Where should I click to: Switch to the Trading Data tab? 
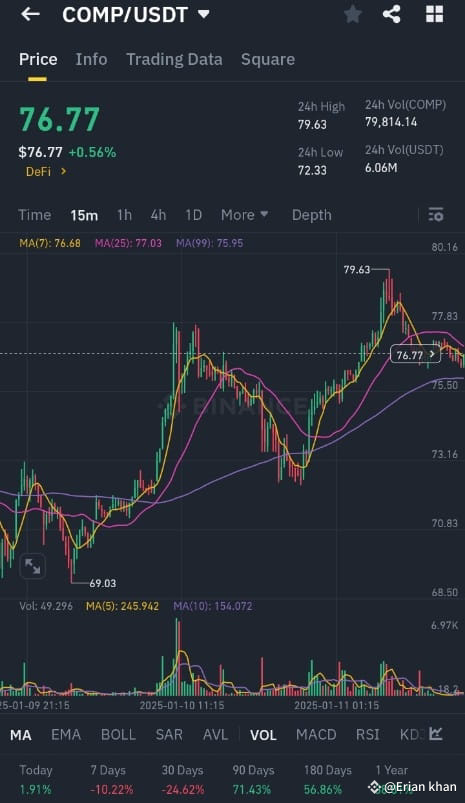pyautogui.click(x=174, y=59)
